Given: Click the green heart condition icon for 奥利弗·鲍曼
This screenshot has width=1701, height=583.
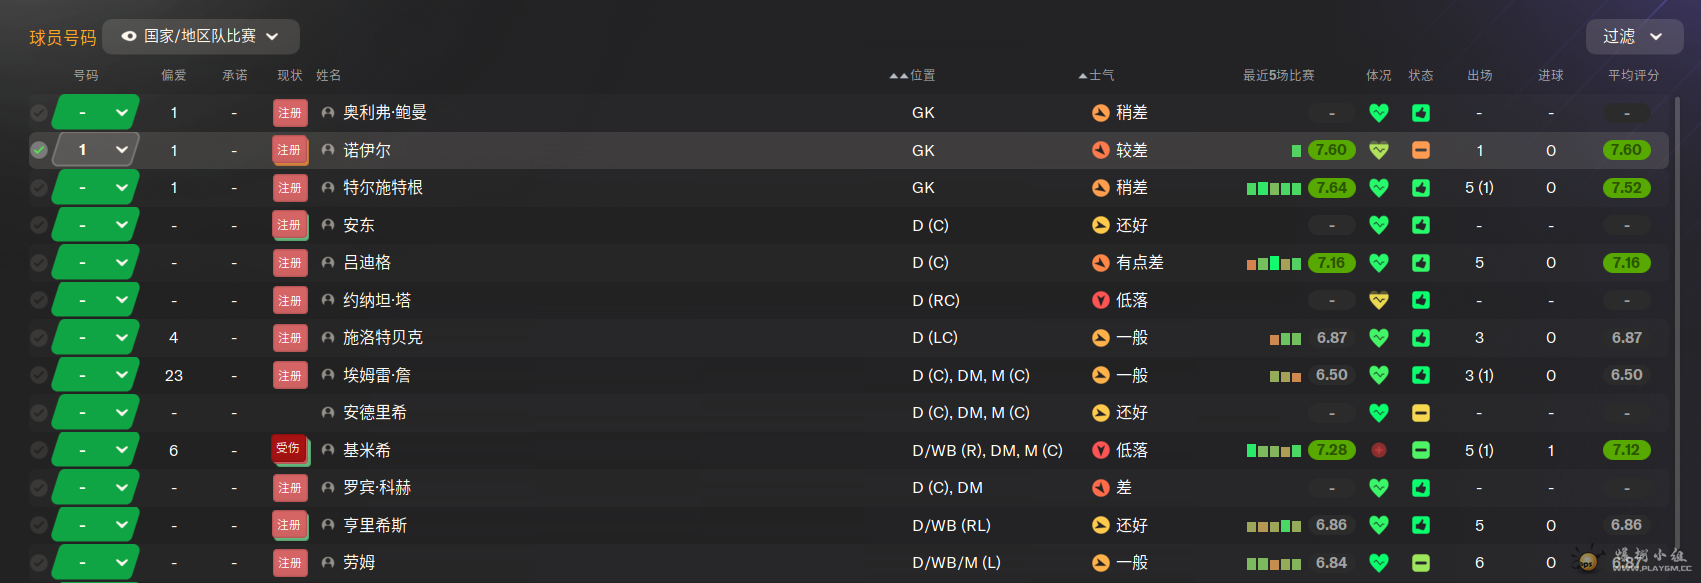Looking at the screenshot, I should [1379, 113].
